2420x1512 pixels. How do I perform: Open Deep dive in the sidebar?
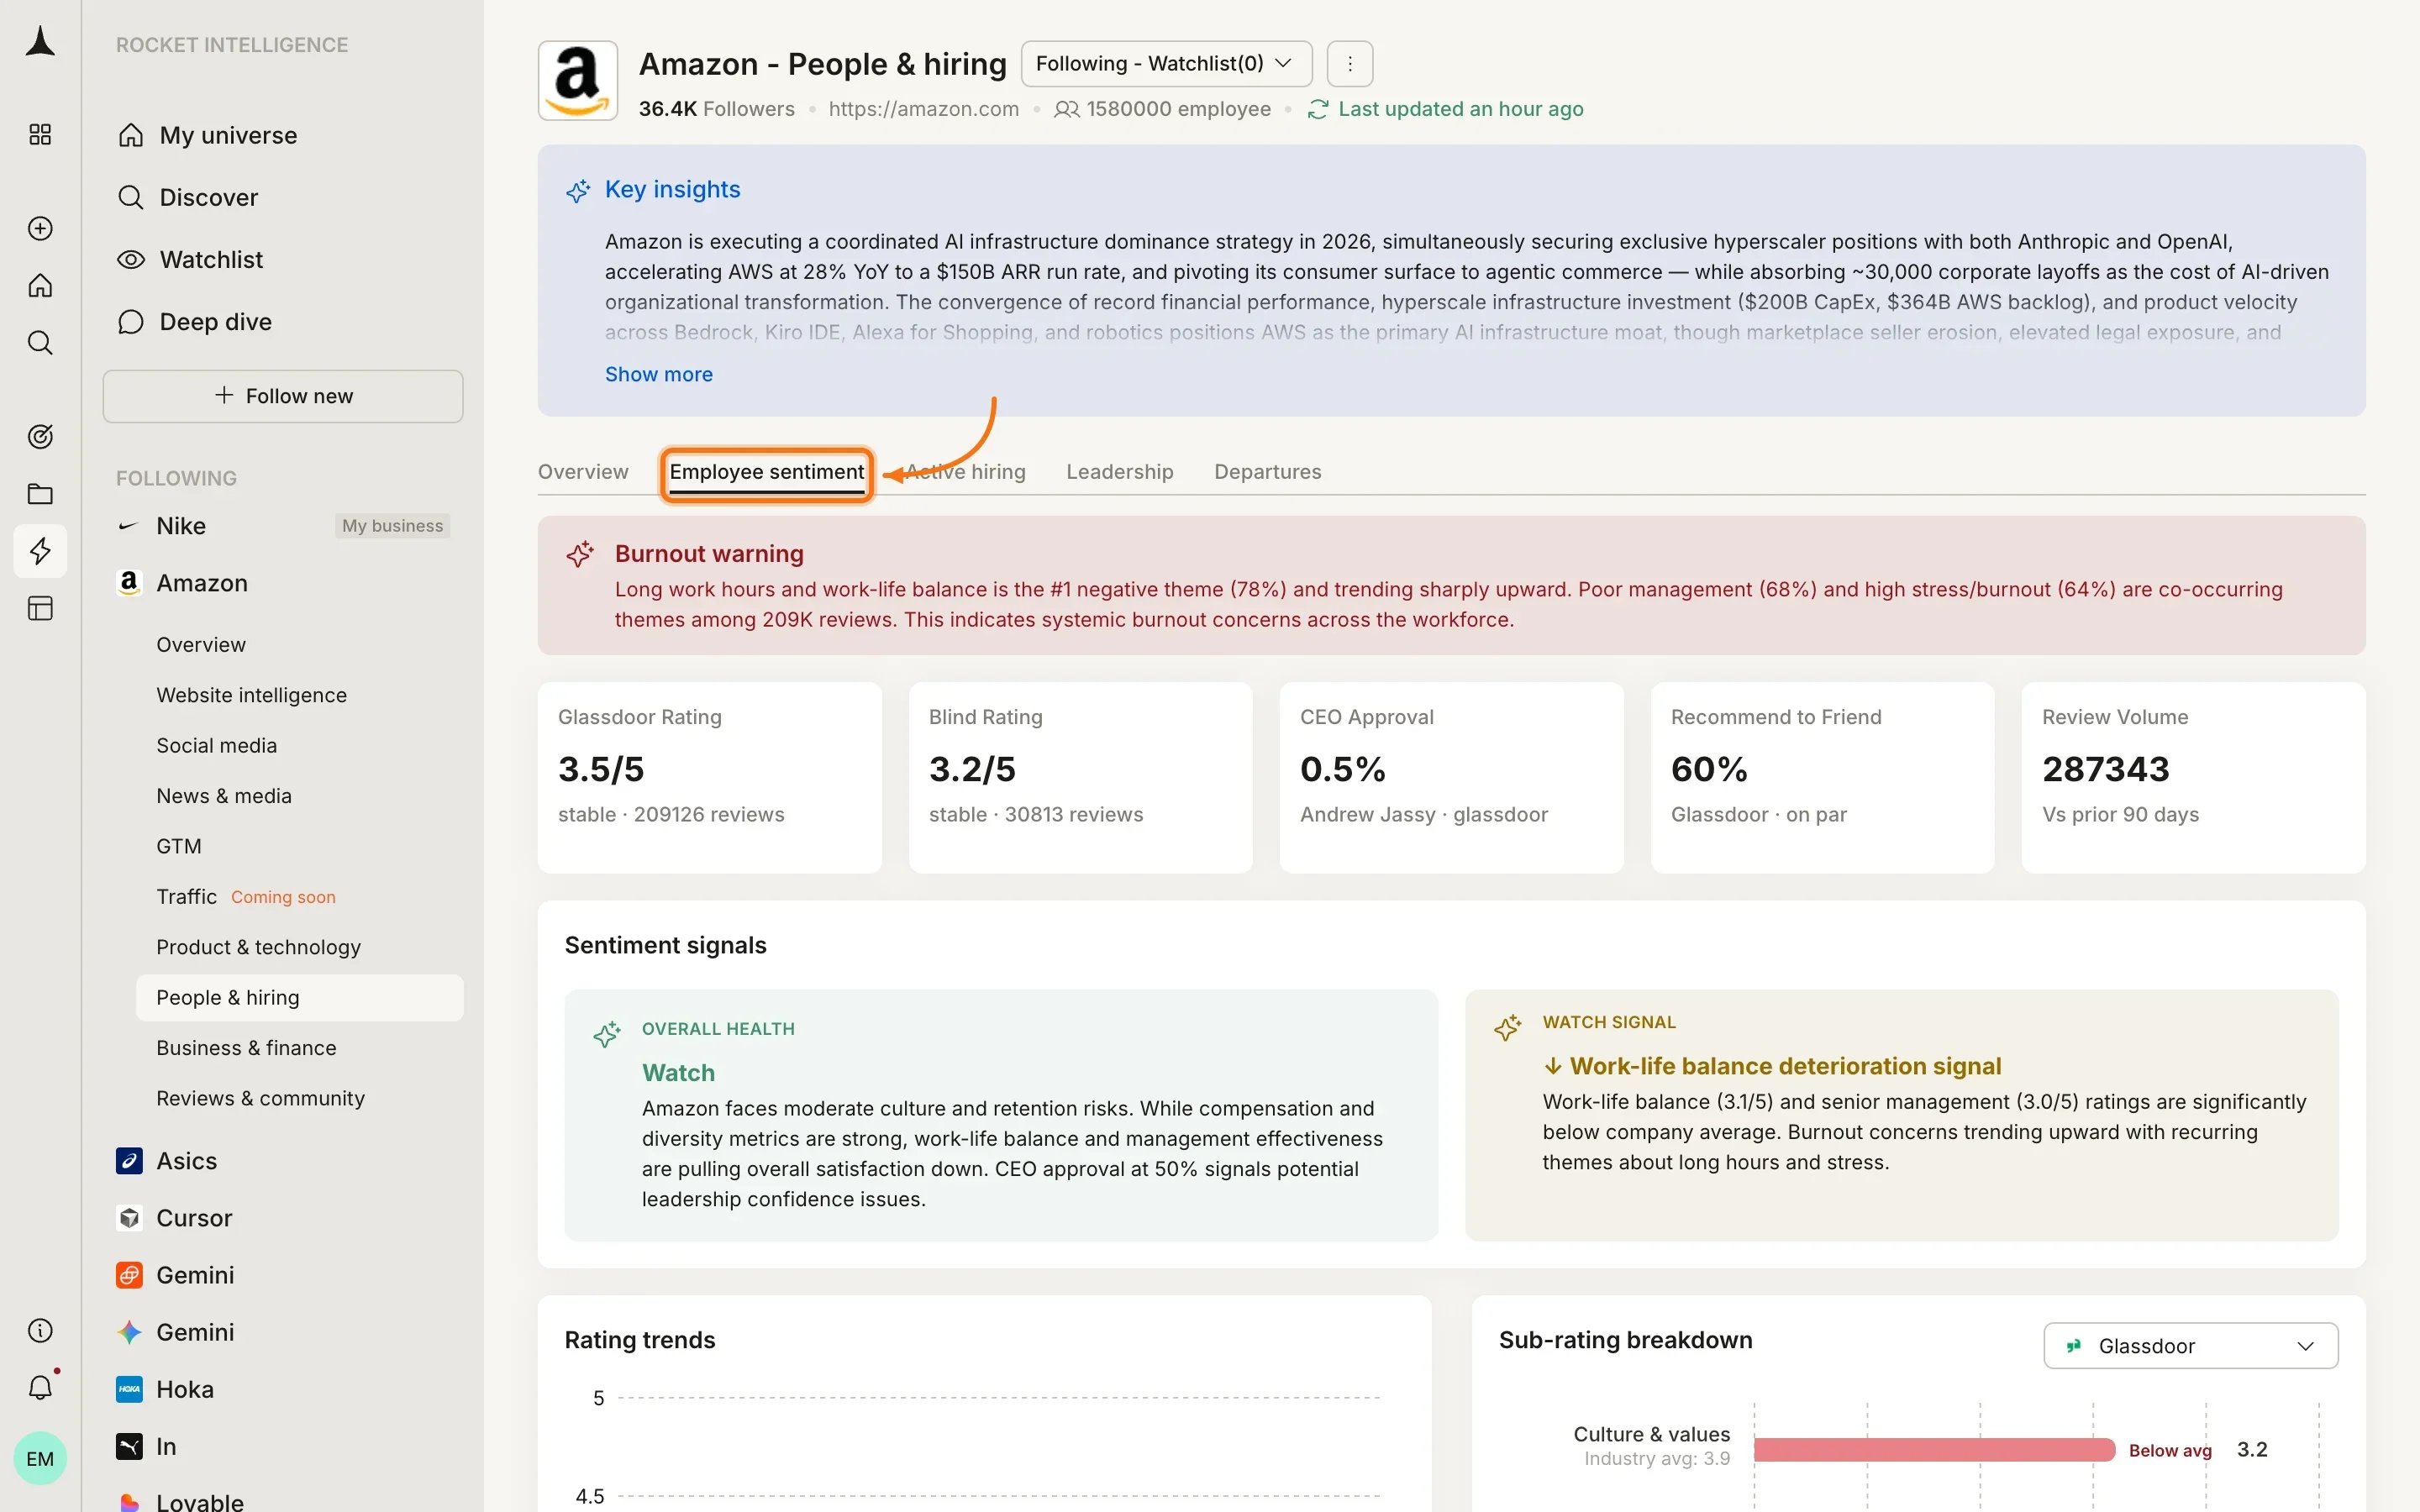pos(283,321)
